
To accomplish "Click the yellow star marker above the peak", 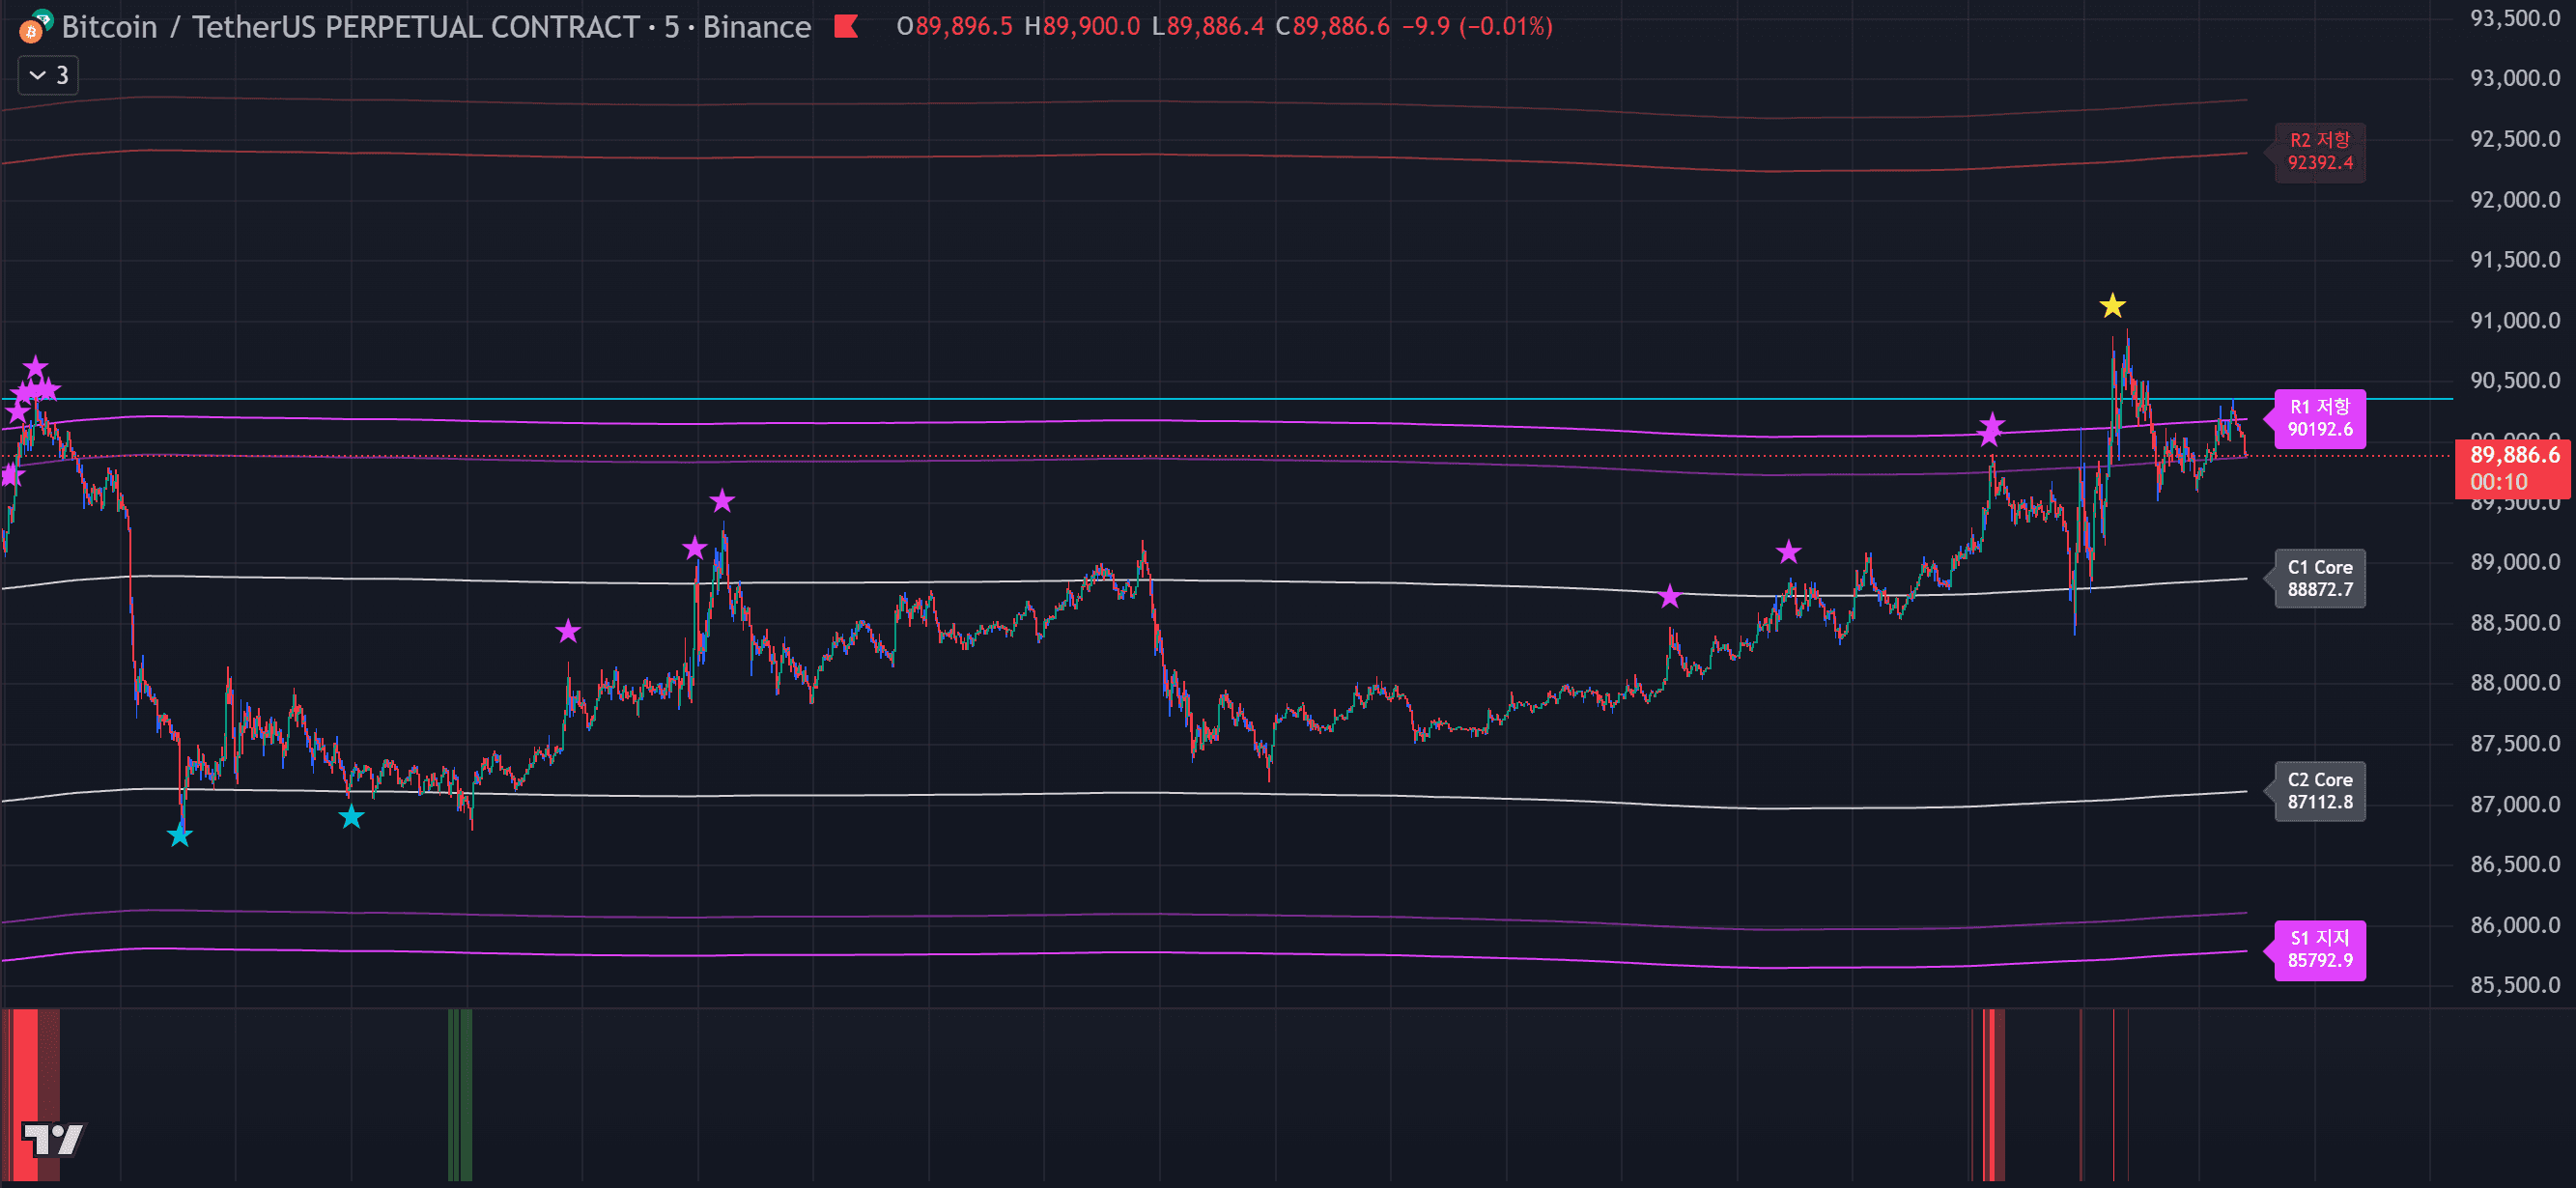I will click(2112, 306).
